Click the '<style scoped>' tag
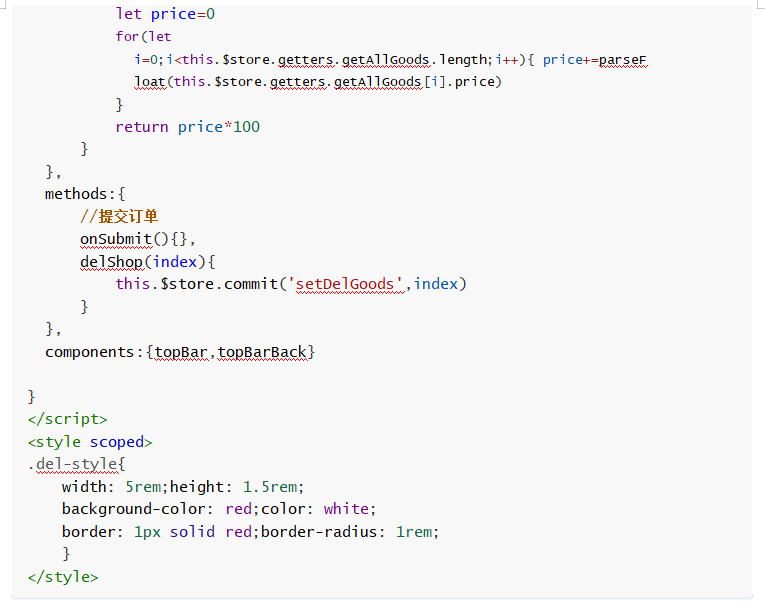The image size is (765, 609). [x=90, y=442]
